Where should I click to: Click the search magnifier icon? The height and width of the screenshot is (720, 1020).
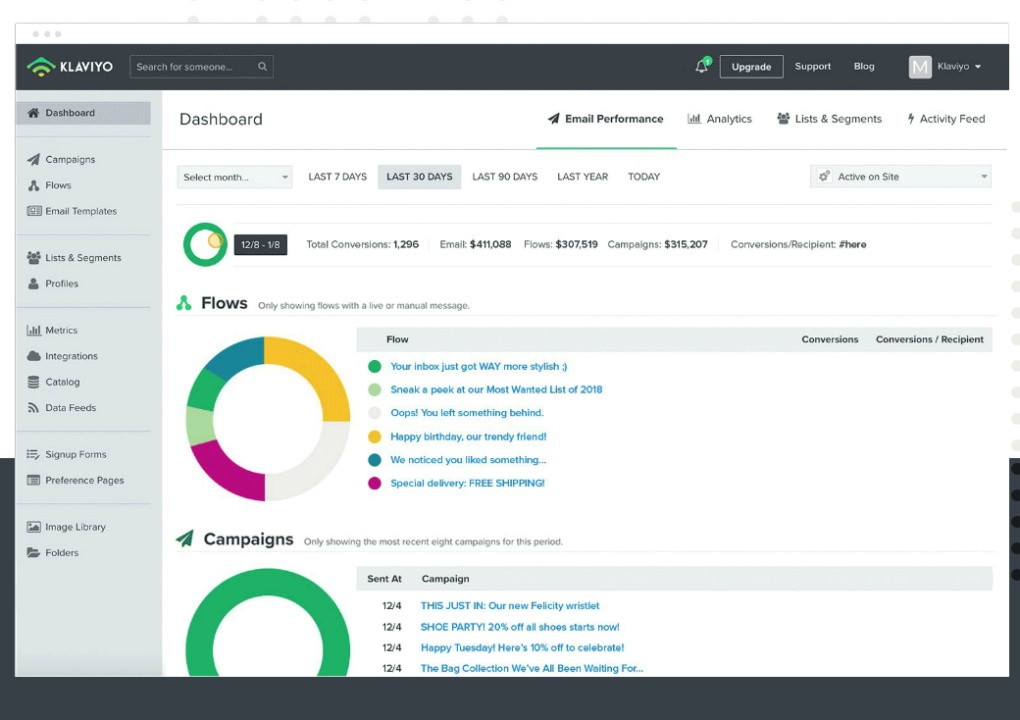262,67
